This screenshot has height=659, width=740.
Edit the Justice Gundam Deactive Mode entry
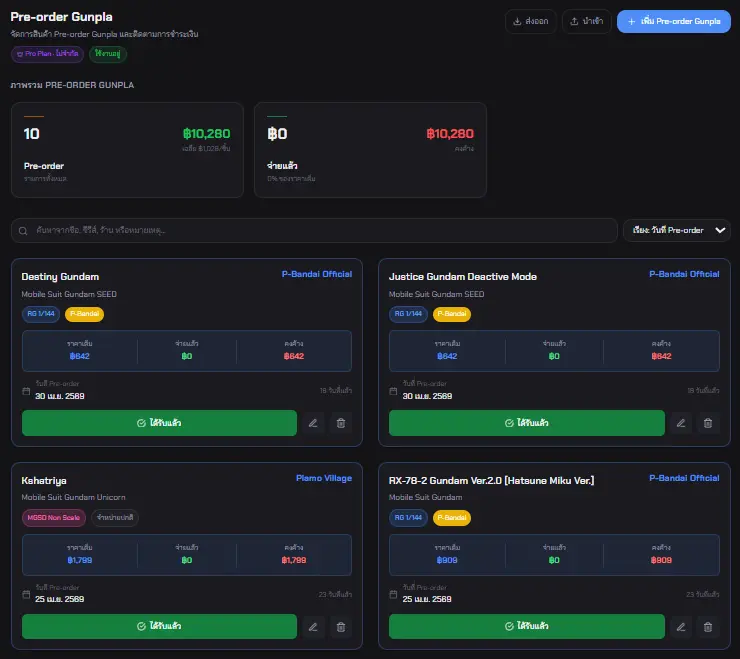coord(681,423)
